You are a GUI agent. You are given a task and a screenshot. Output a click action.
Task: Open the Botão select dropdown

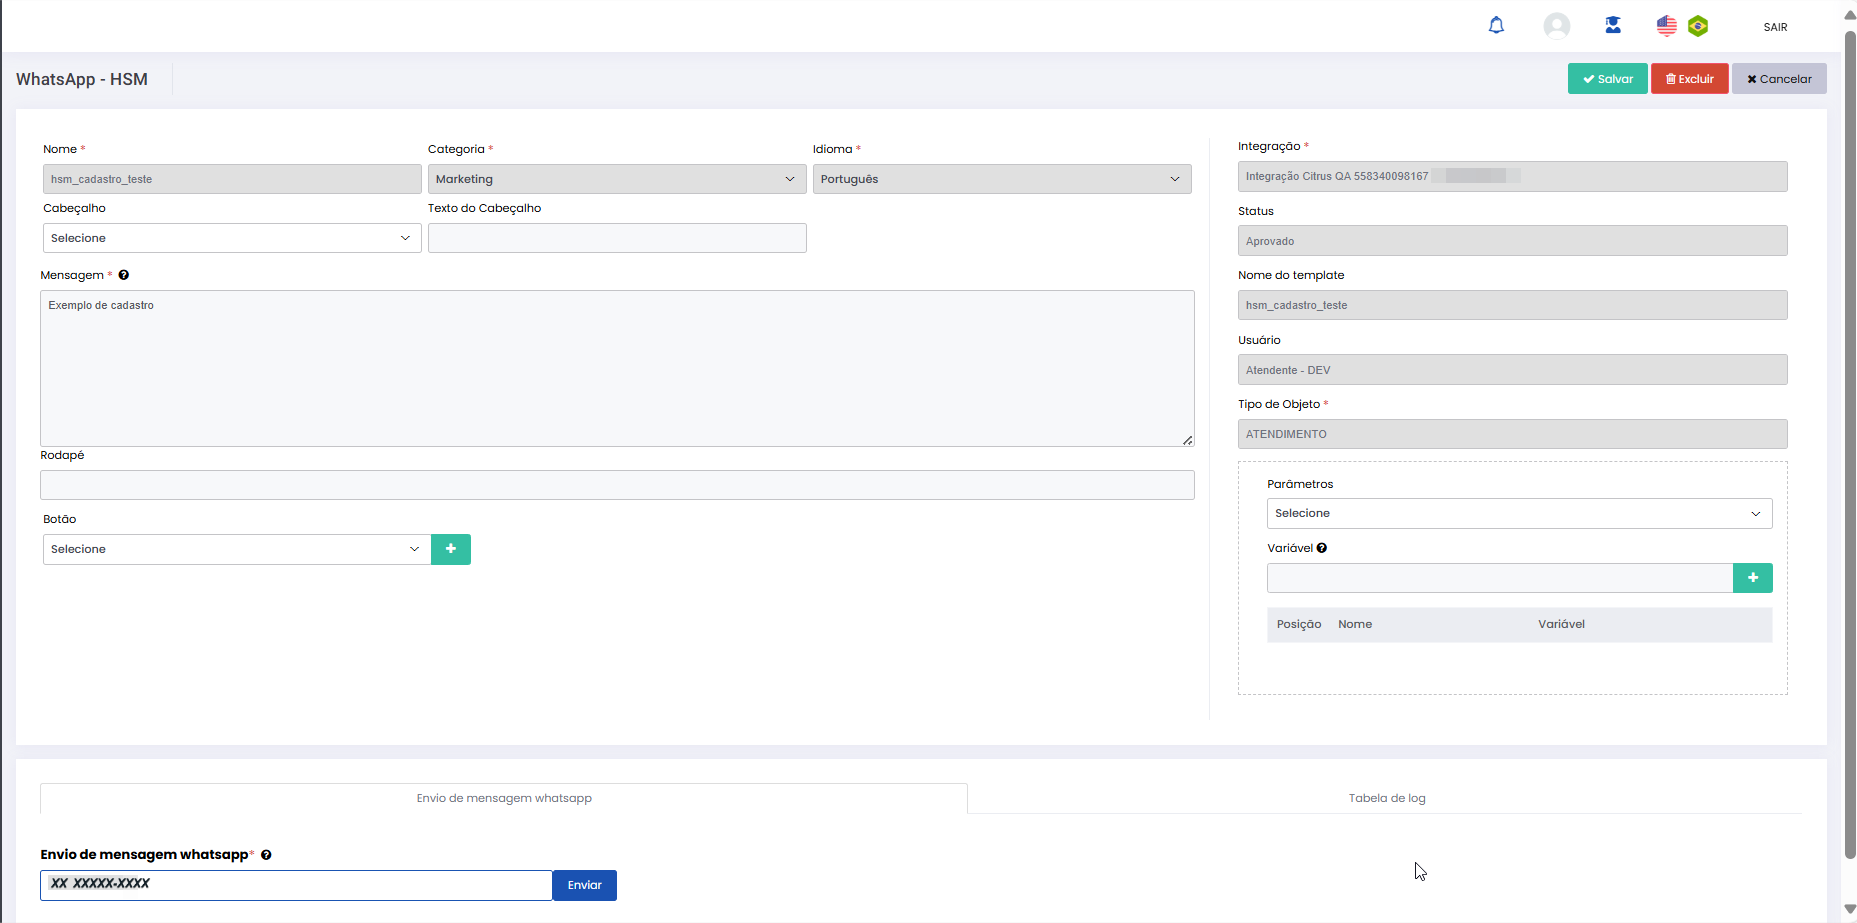[236, 549]
